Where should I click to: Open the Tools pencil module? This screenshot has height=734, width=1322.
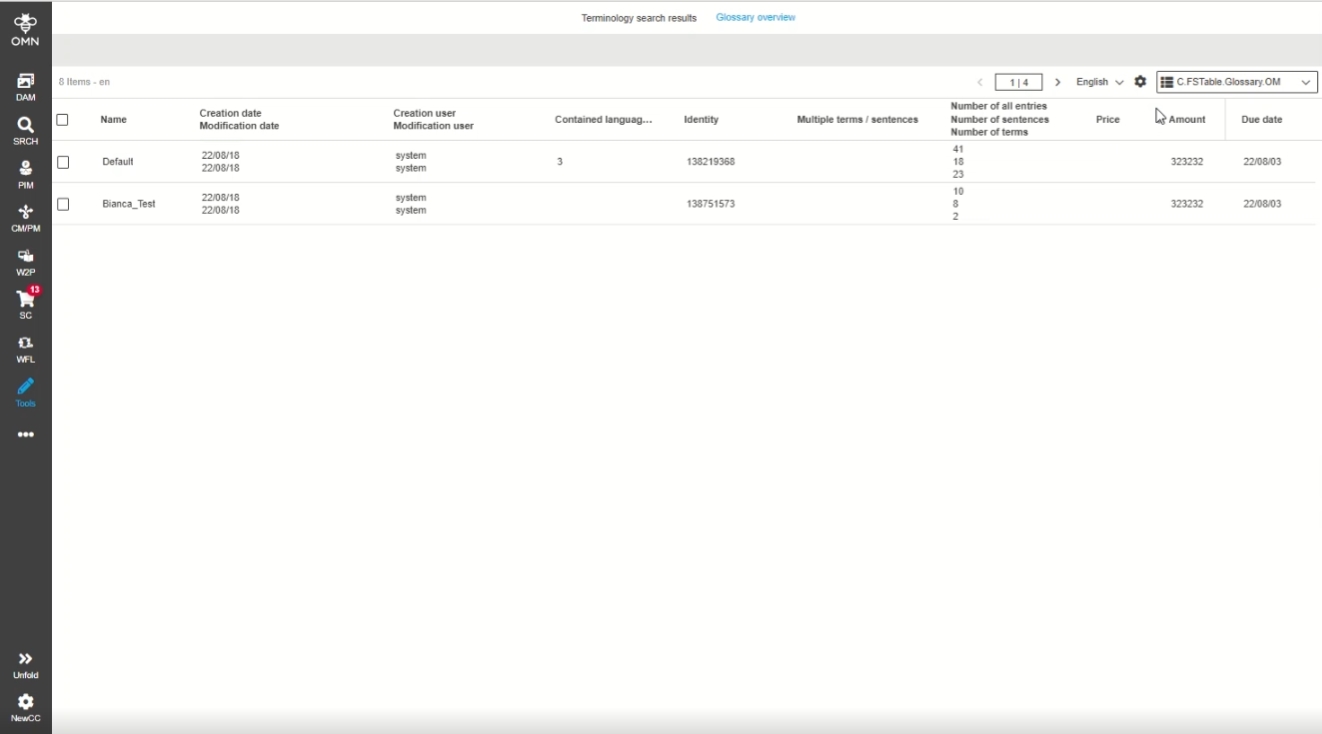(x=25, y=393)
